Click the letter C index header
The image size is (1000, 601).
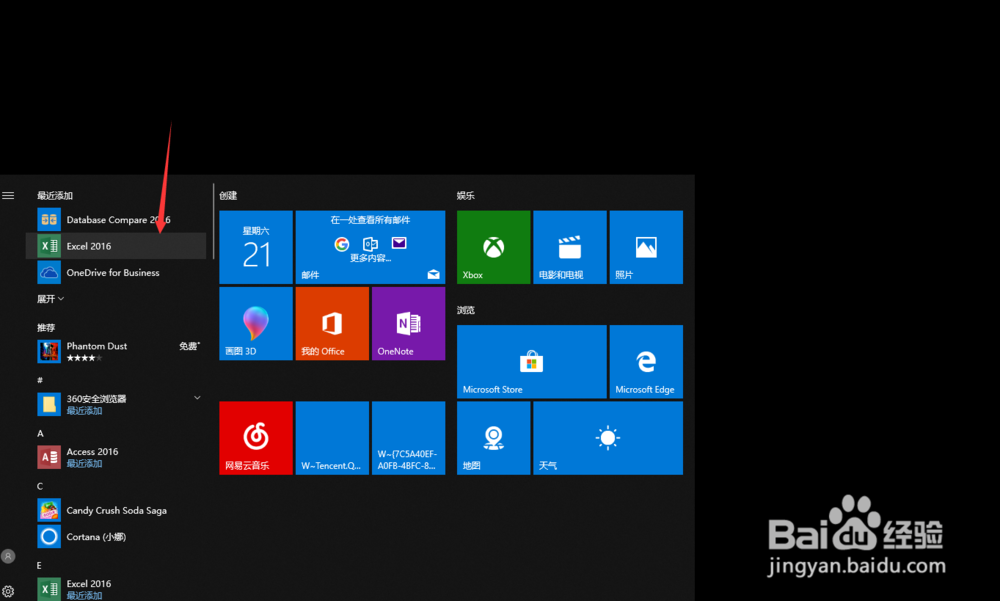[40, 486]
